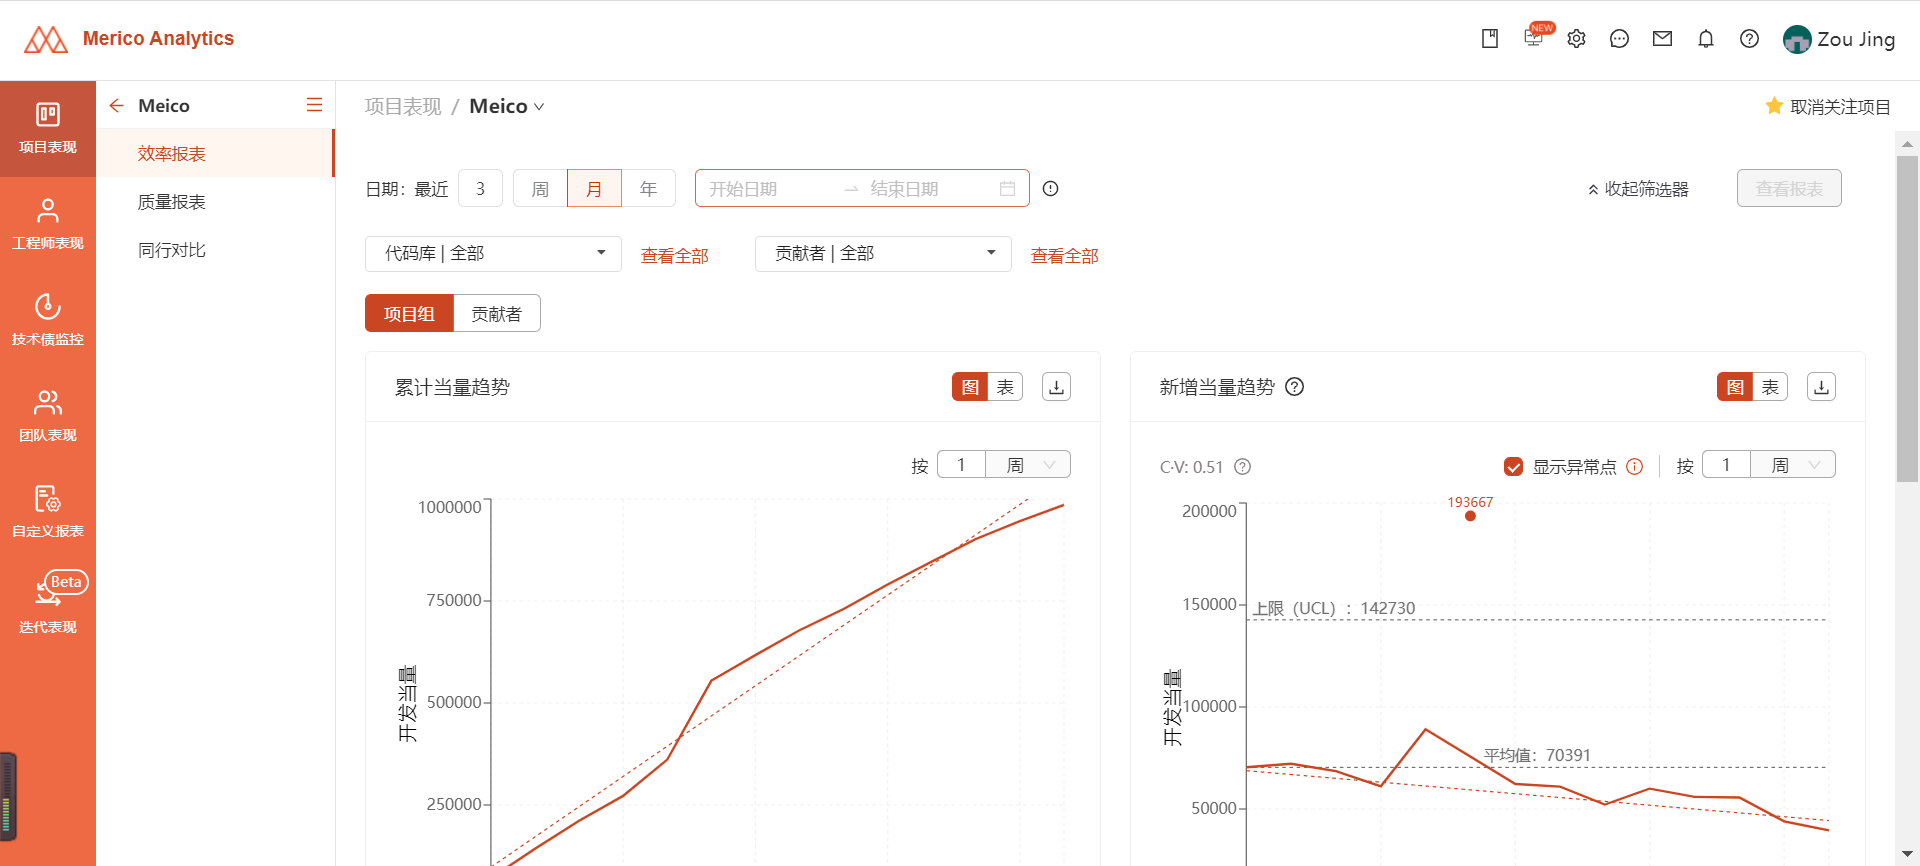This screenshot has height=866, width=1920.
Task: Open 周 interval dropdown in 累计当量趋势
Action: click(x=1028, y=464)
